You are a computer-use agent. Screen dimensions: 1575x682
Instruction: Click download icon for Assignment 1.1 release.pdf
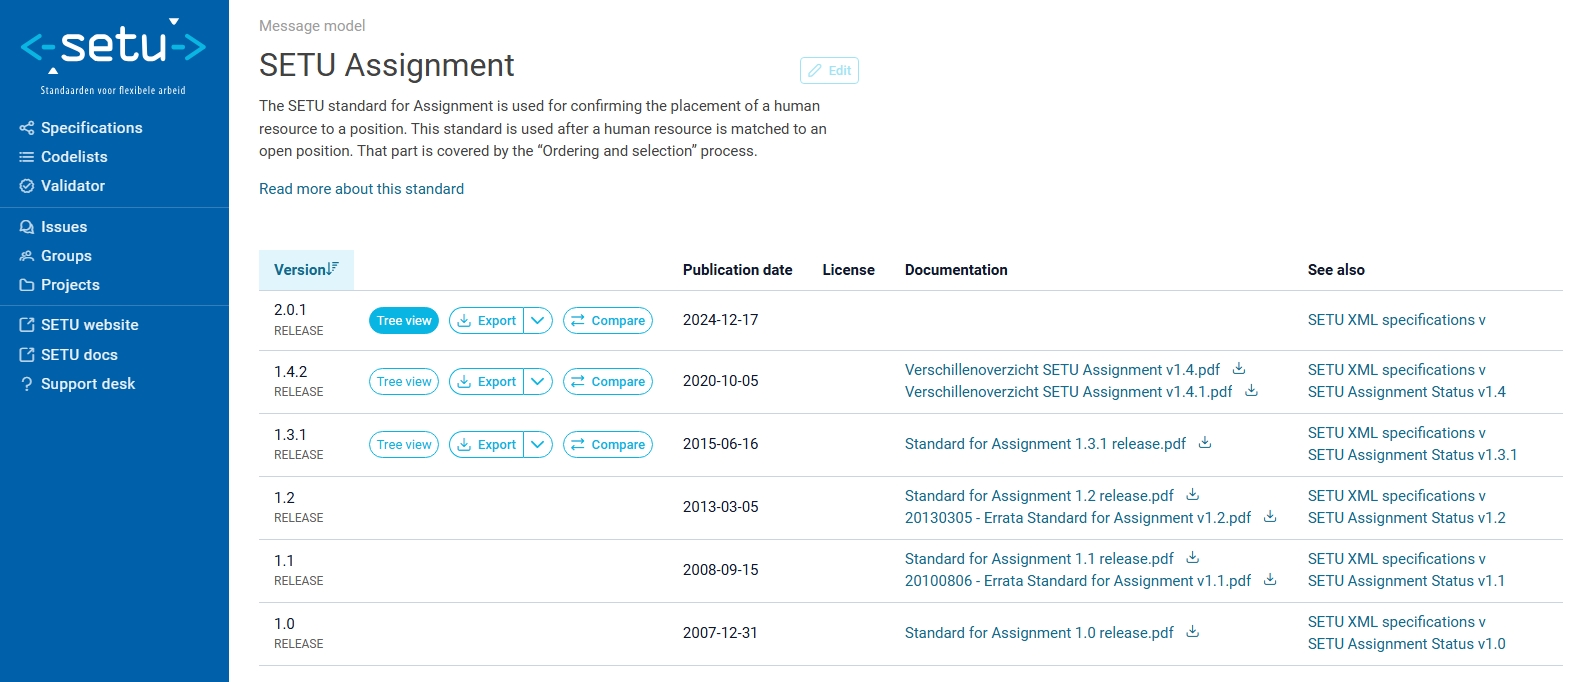(x=1193, y=558)
